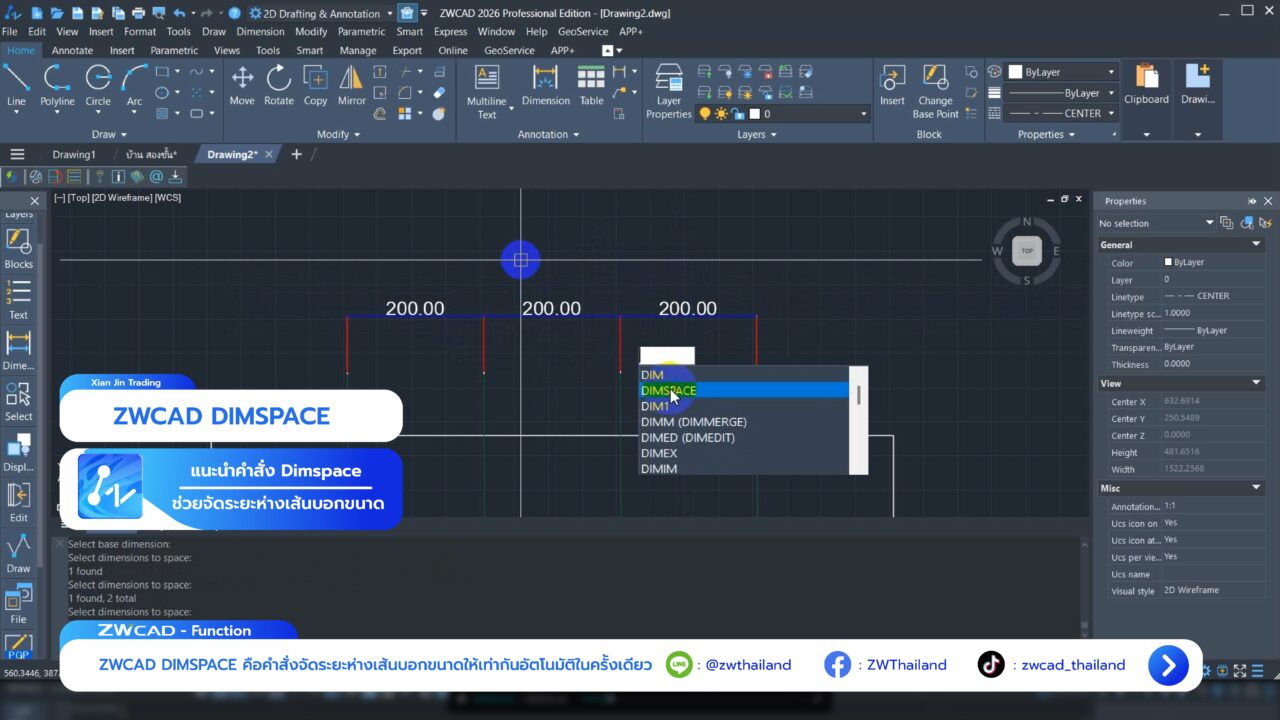The height and width of the screenshot is (720, 1280).
Task: Toggle the layer 0 lightbulb on/off
Action: pos(704,114)
